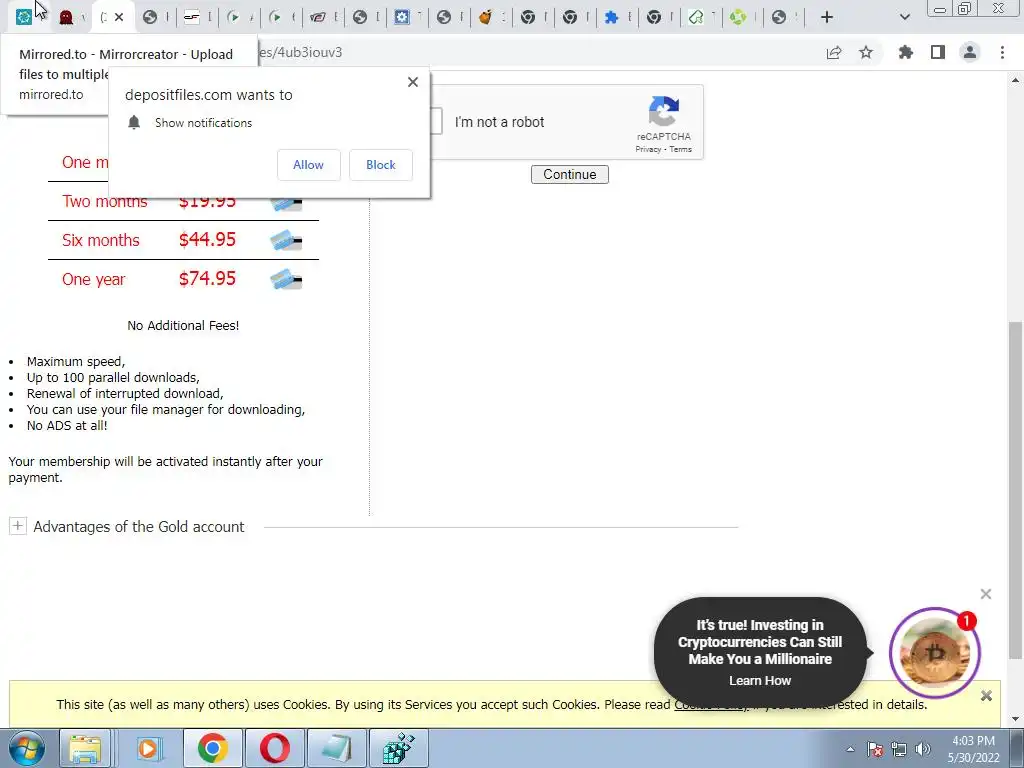Image resolution: width=1024 pixels, height=768 pixels.
Task: Switch to the blue puzzle piece tab
Action: [611, 18]
